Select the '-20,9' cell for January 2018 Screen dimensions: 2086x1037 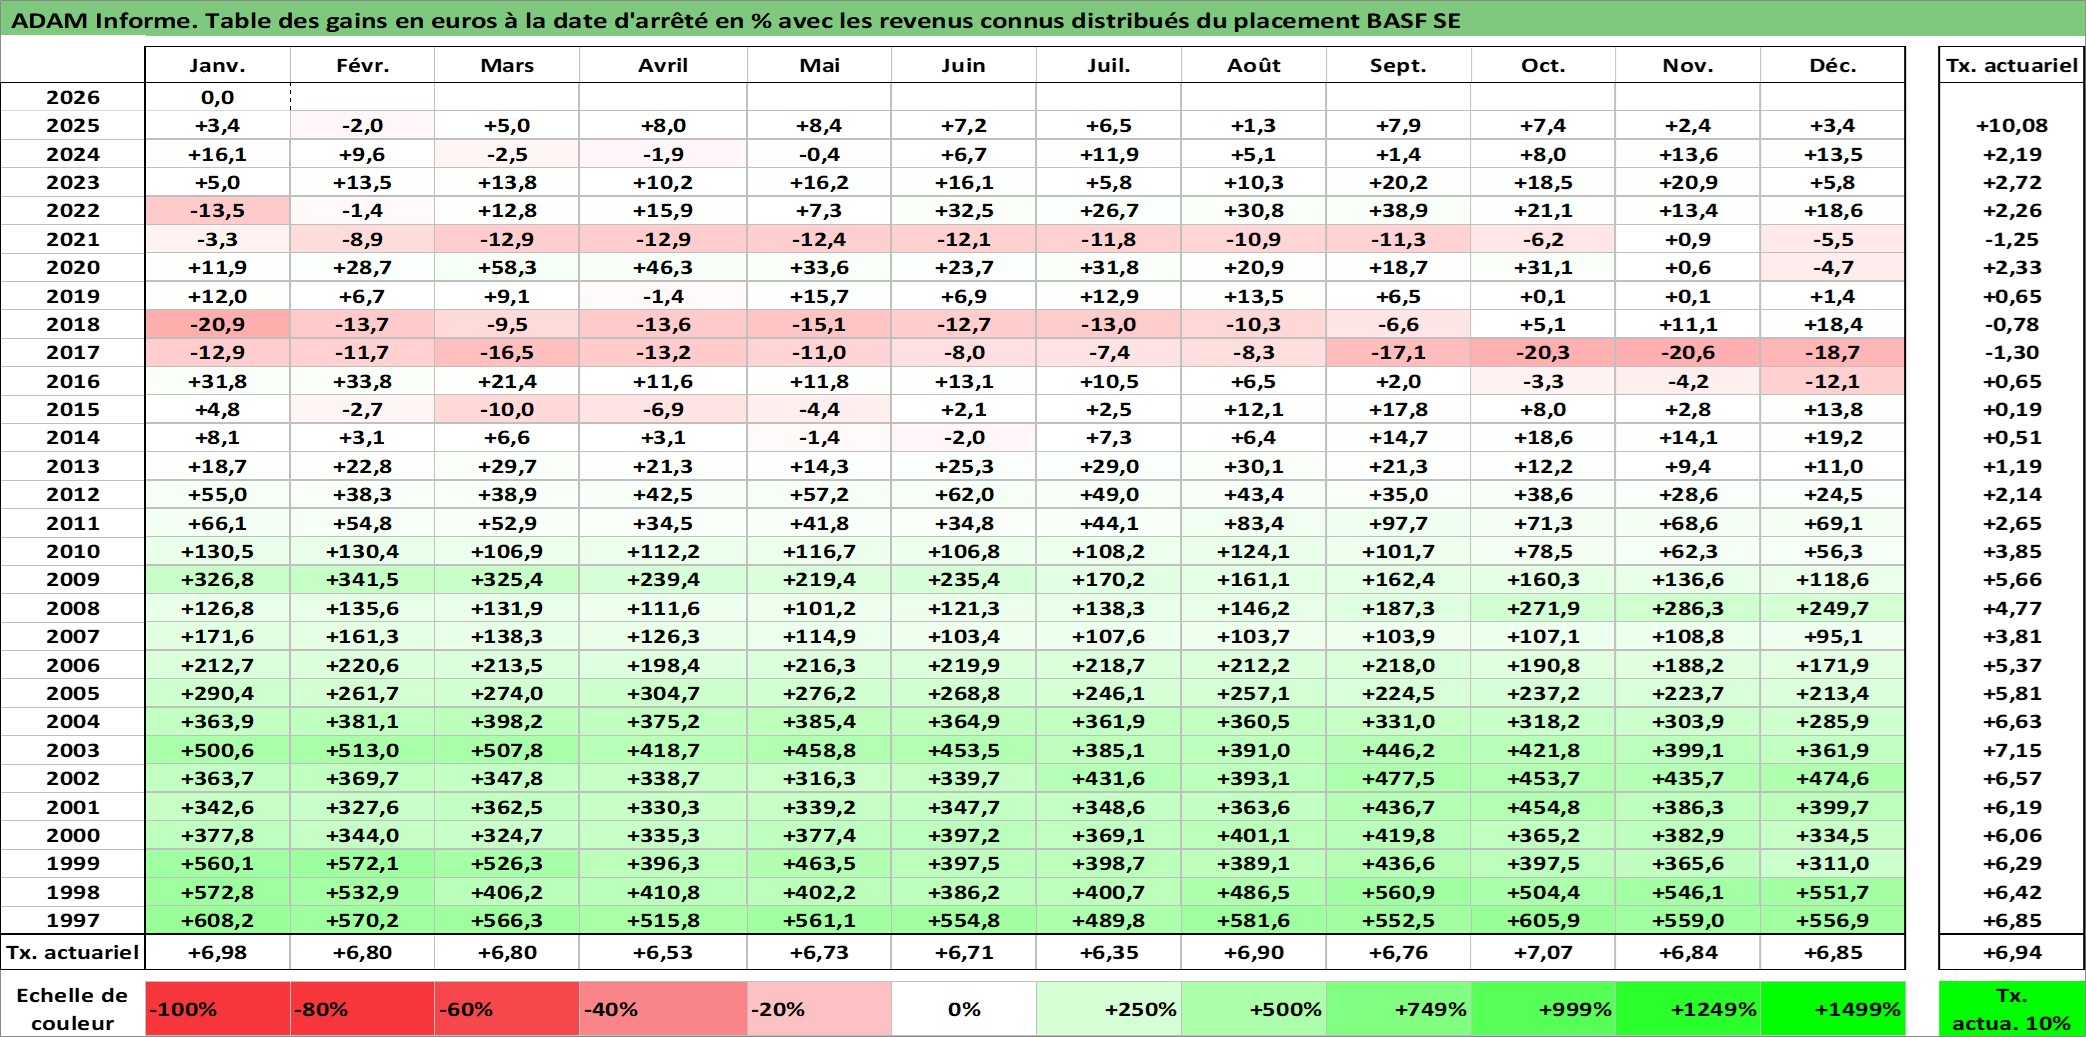pyautogui.click(x=217, y=324)
